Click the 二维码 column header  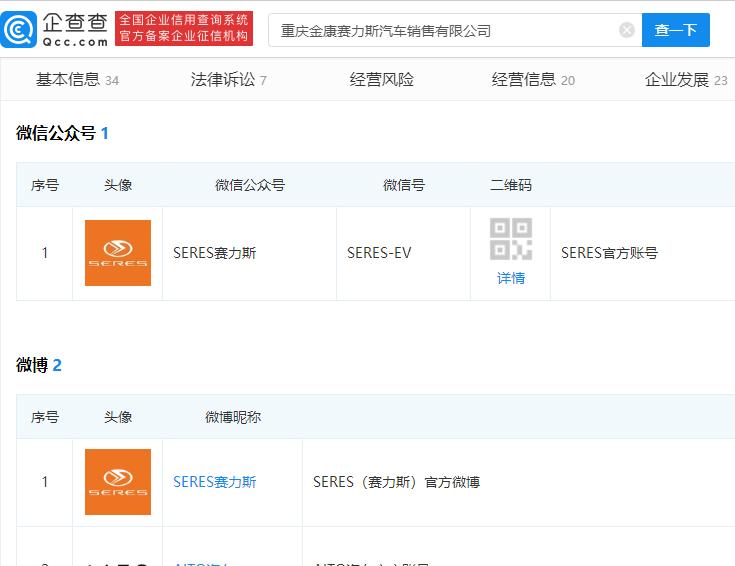[x=510, y=185]
